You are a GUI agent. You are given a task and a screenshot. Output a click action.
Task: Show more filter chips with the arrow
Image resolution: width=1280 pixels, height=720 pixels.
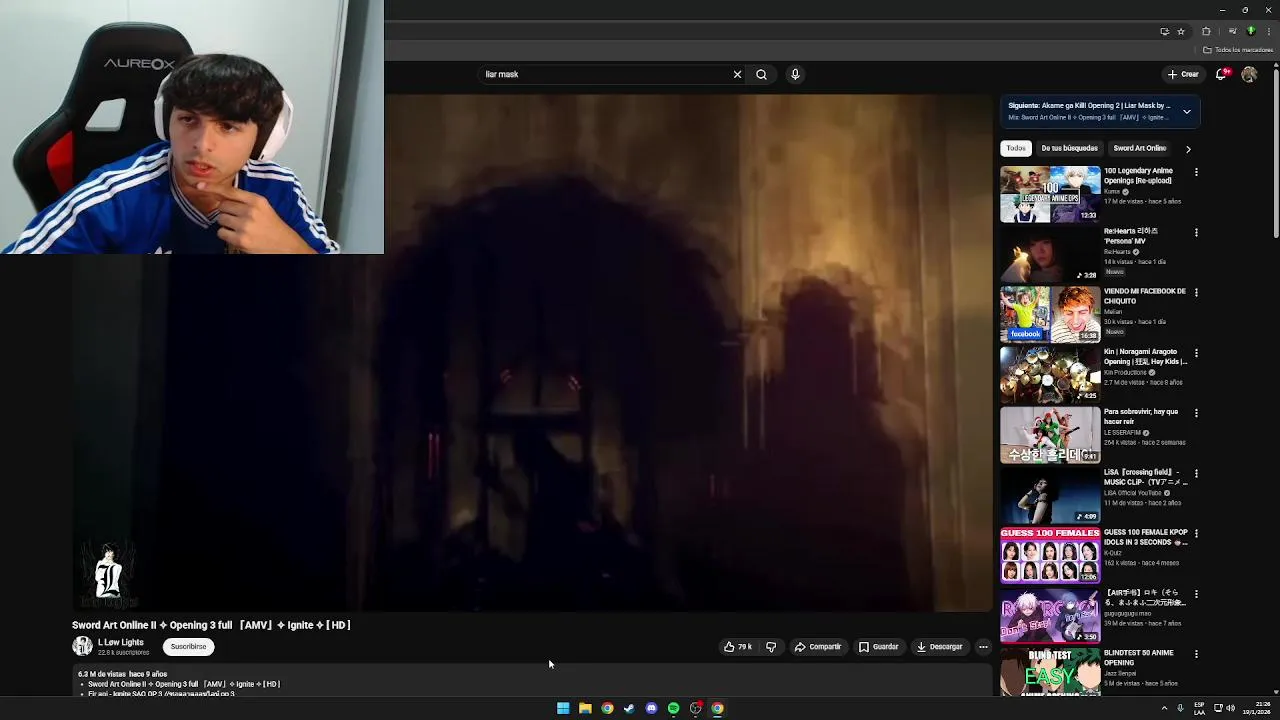click(1188, 149)
